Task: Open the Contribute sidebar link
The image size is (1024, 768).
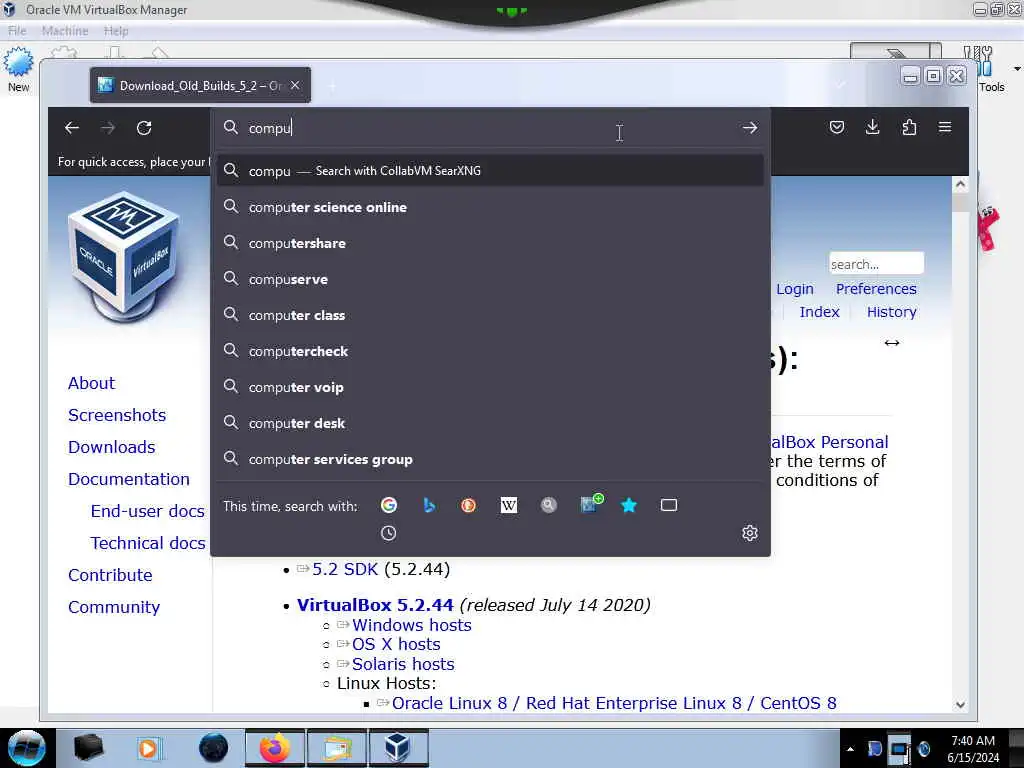Action: pyautogui.click(x=110, y=575)
